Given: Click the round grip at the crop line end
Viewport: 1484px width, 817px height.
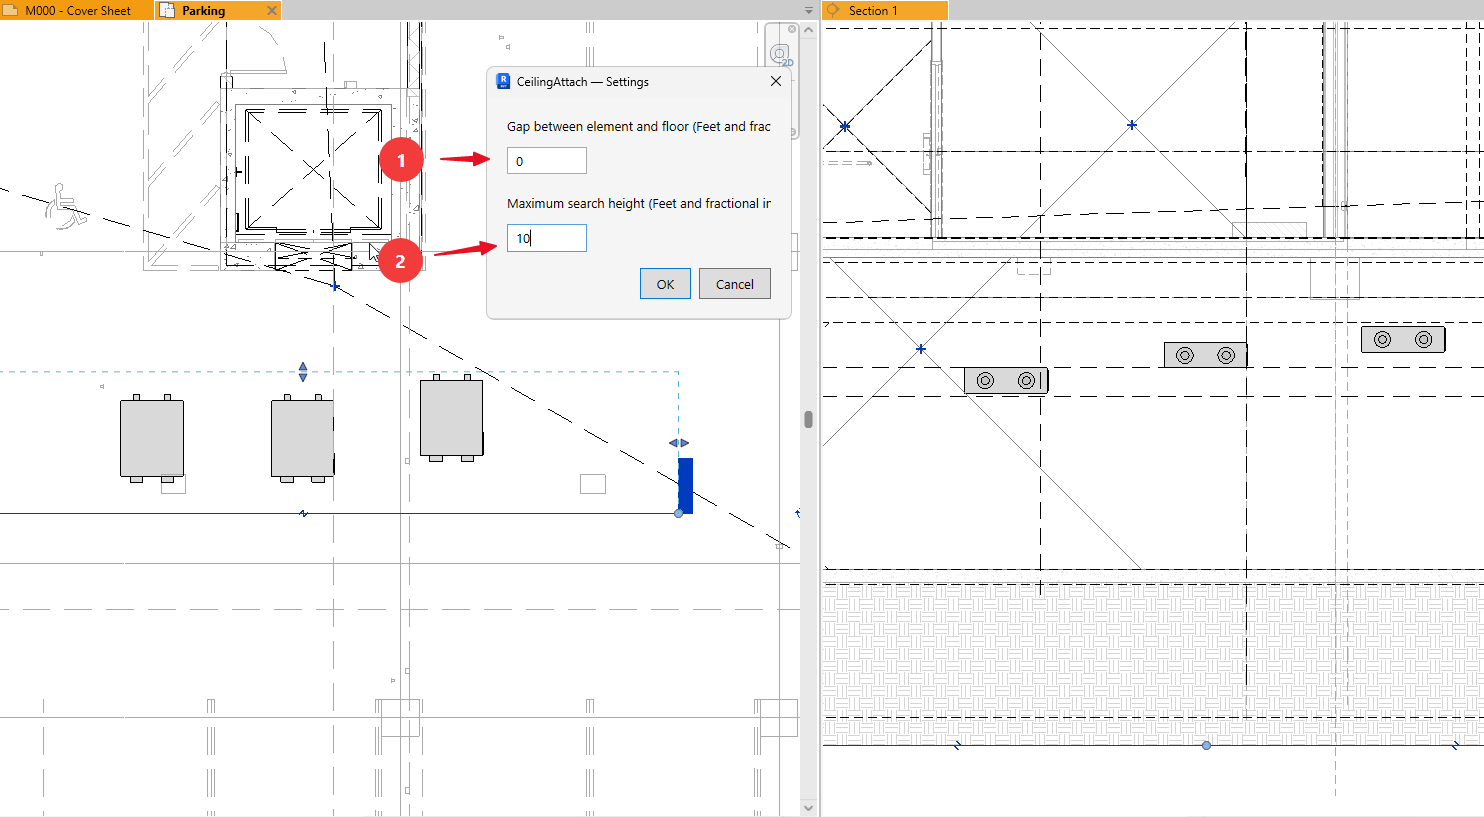Looking at the screenshot, I should 679,513.
